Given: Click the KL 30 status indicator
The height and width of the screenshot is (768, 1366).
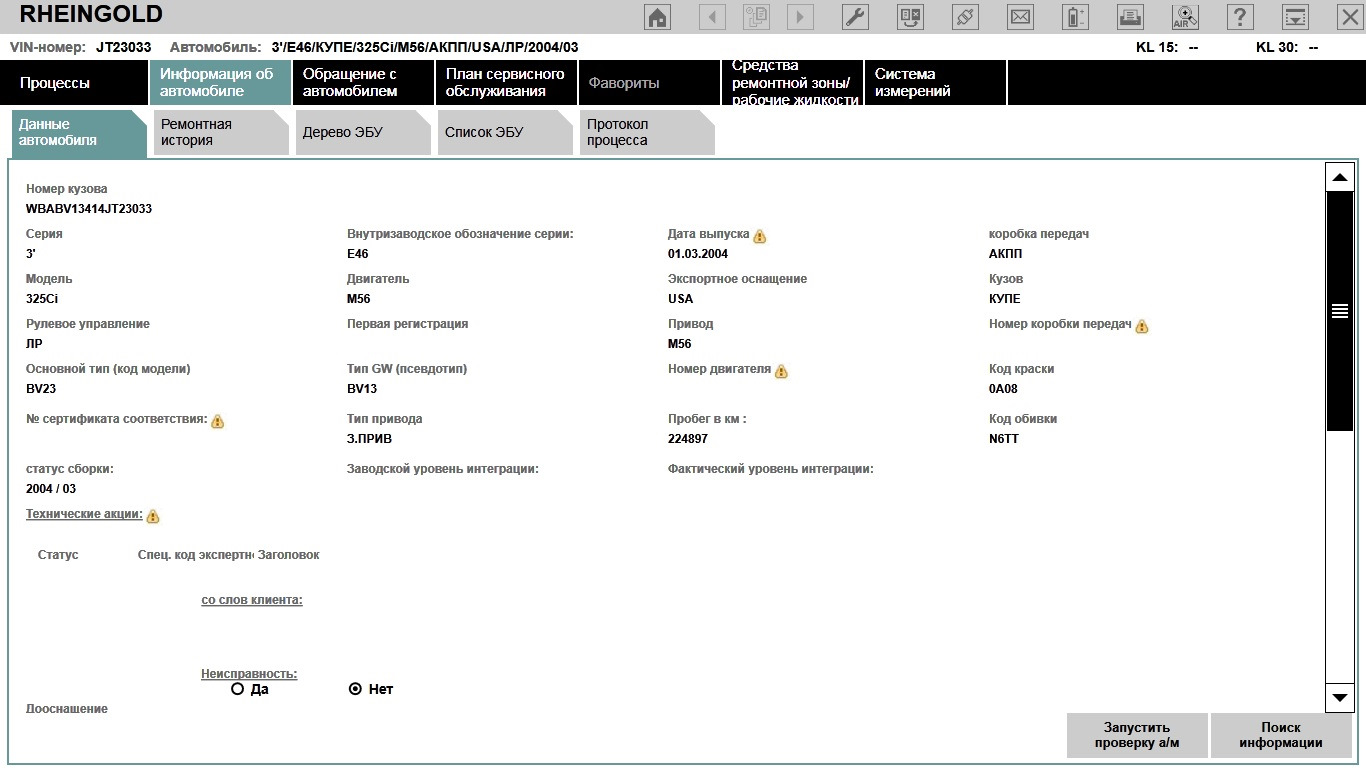Looking at the screenshot, I should 1287,47.
